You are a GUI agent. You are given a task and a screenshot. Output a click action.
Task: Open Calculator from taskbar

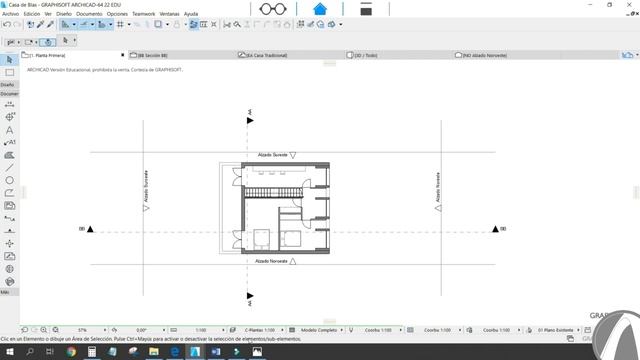(92, 351)
